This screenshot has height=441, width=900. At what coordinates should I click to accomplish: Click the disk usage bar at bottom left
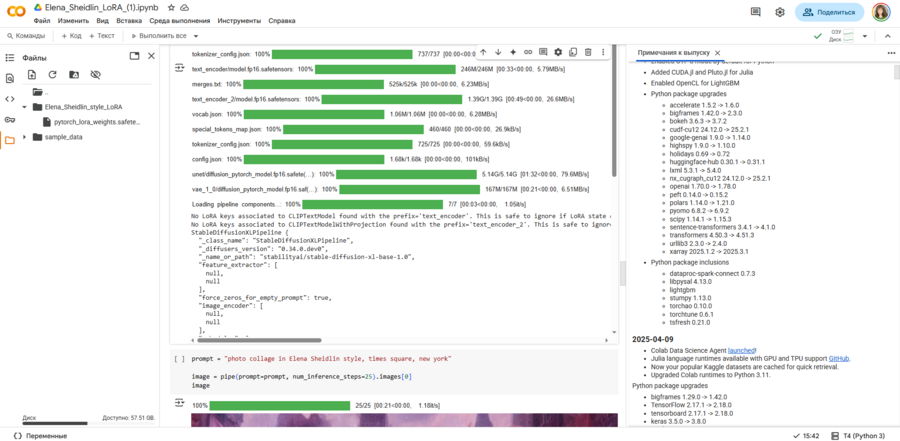click(55, 424)
